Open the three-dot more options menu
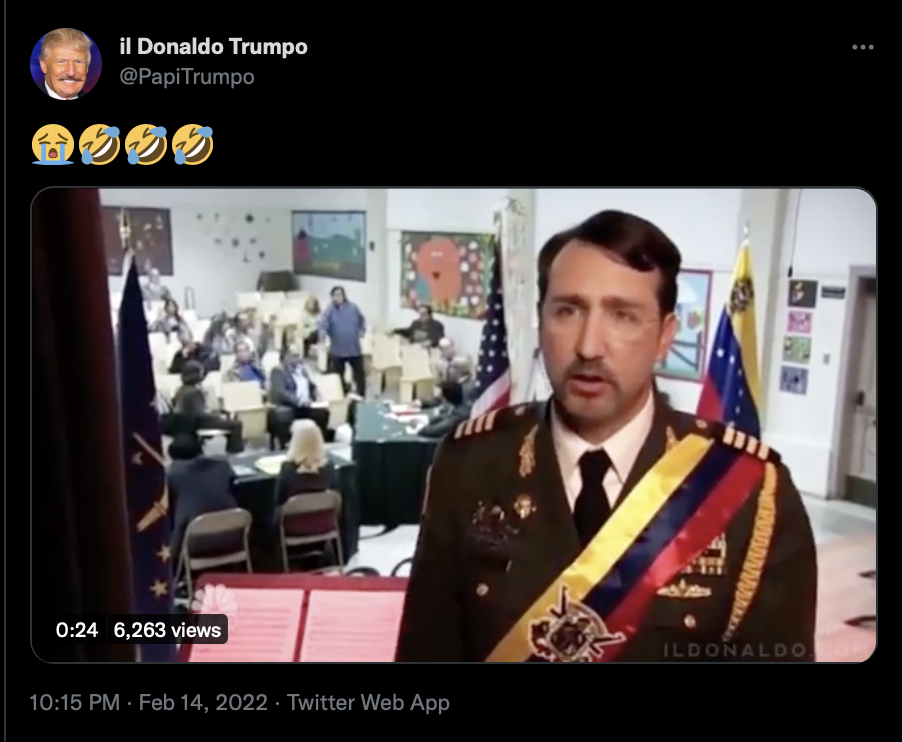The height and width of the screenshot is (742, 902). pos(862,47)
